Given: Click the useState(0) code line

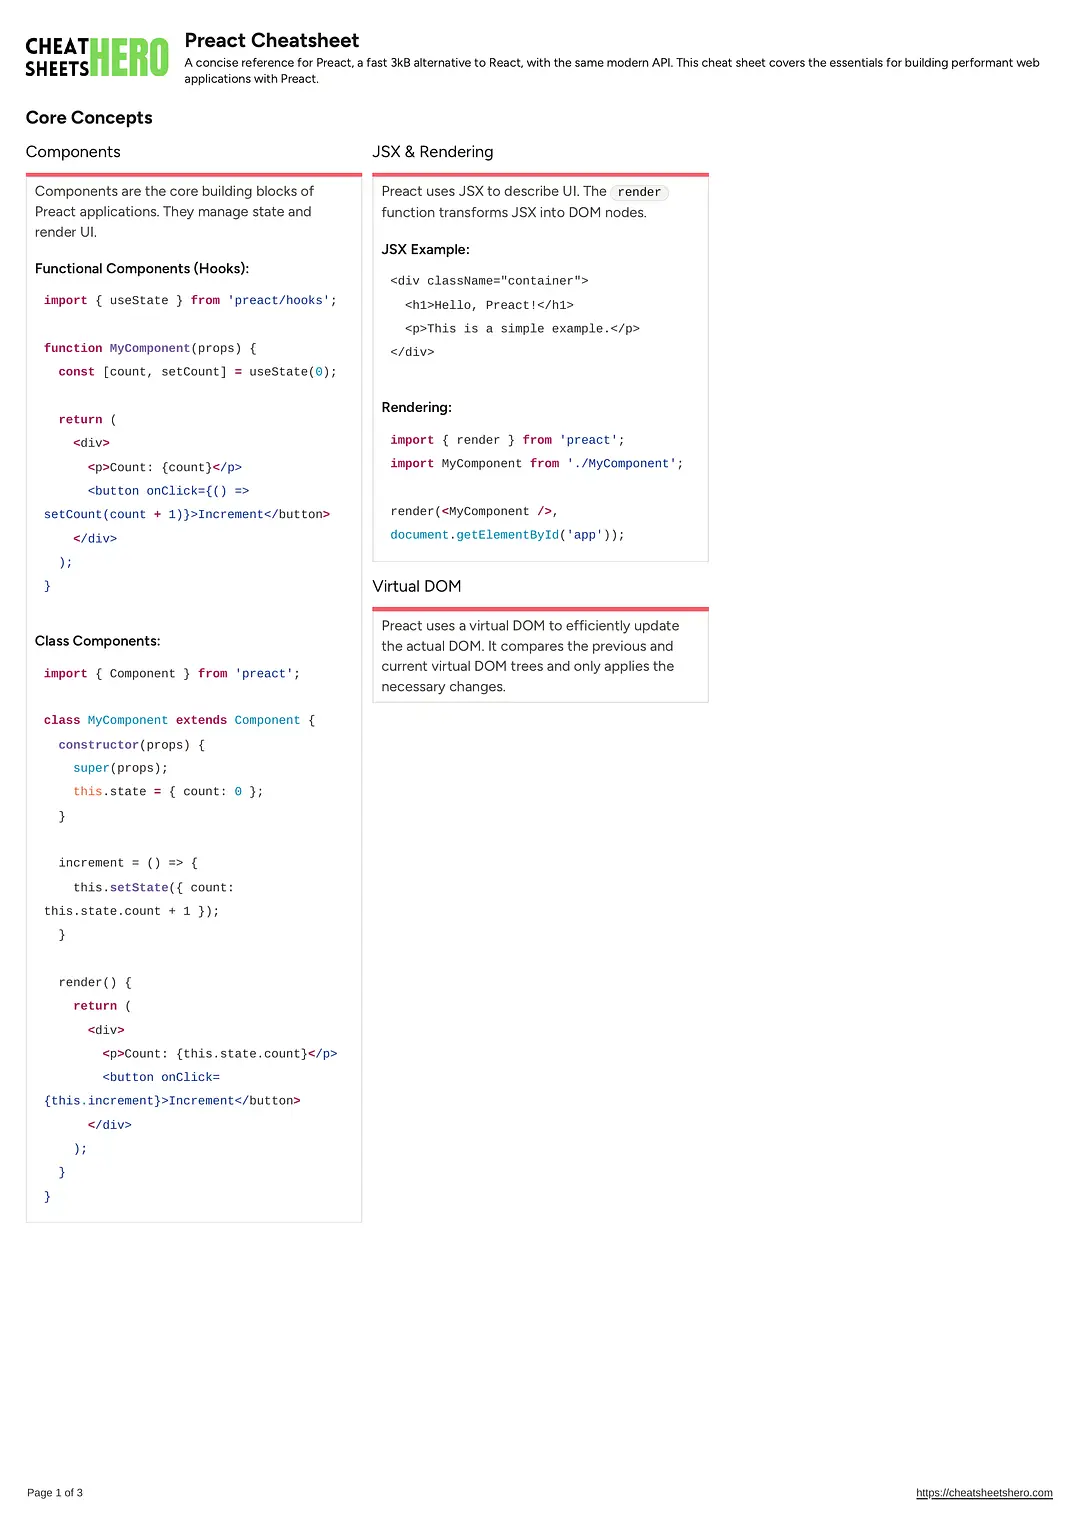Looking at the screenshot, I should click(x=198, y=372).
